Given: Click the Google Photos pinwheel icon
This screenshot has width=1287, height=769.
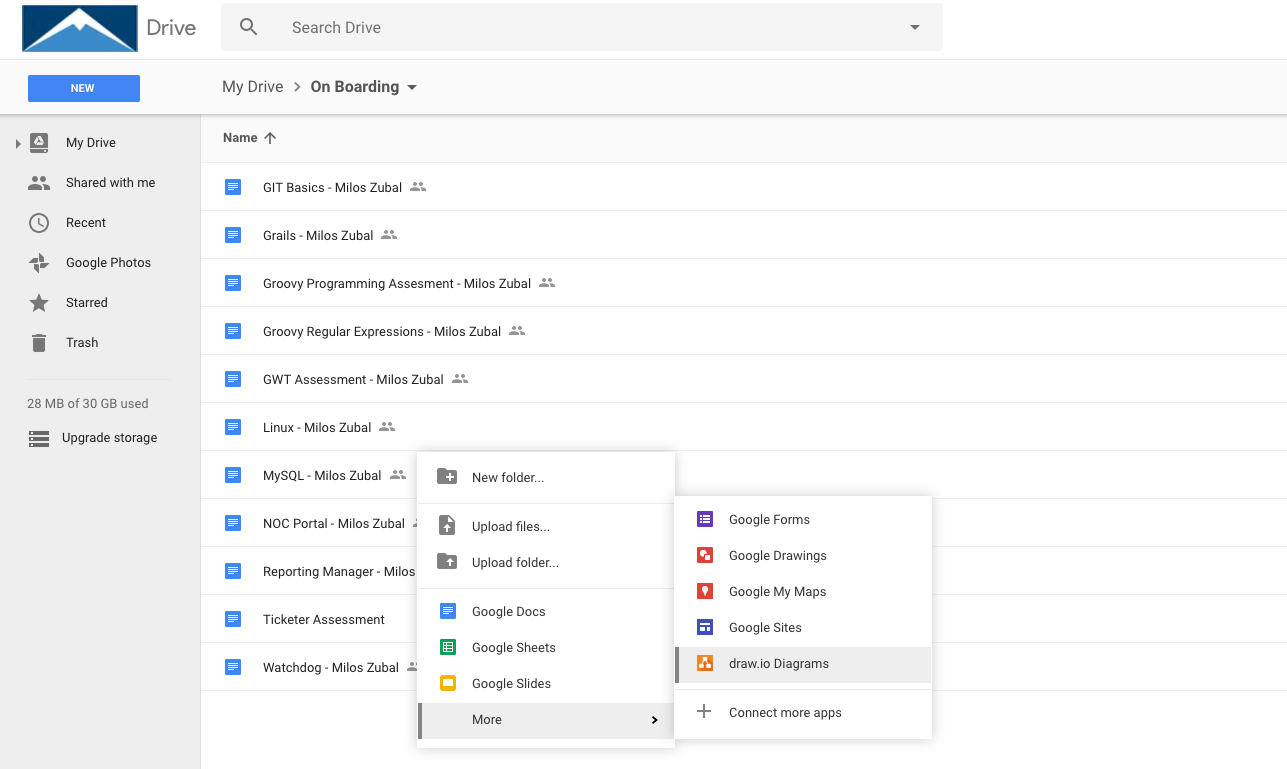Looking at the screenshot, I should coord(39,263).
